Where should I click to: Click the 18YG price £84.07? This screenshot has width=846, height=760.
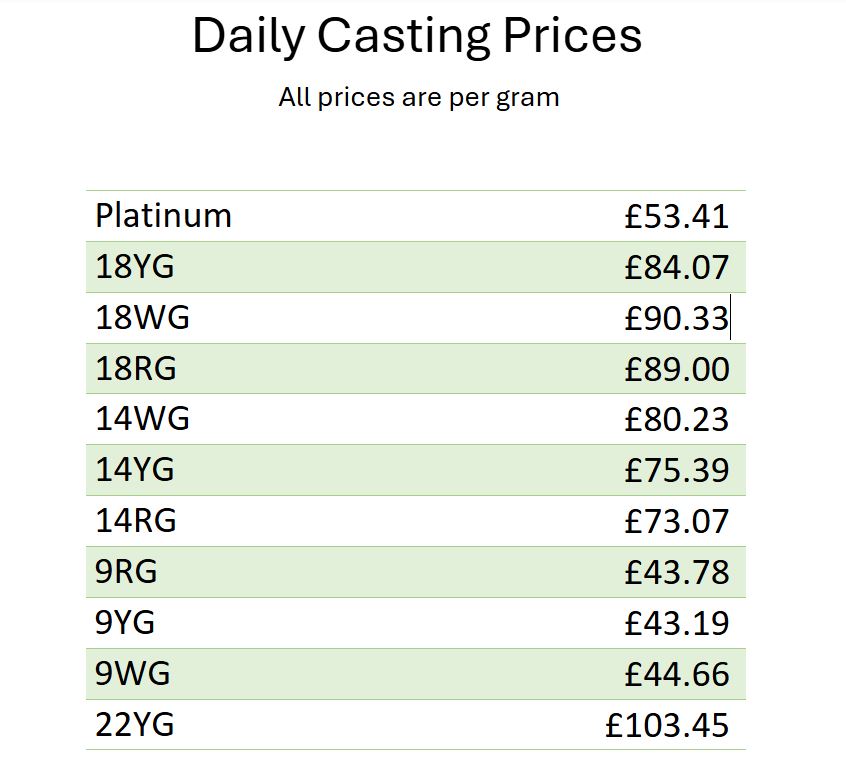[x=677, y=268]
